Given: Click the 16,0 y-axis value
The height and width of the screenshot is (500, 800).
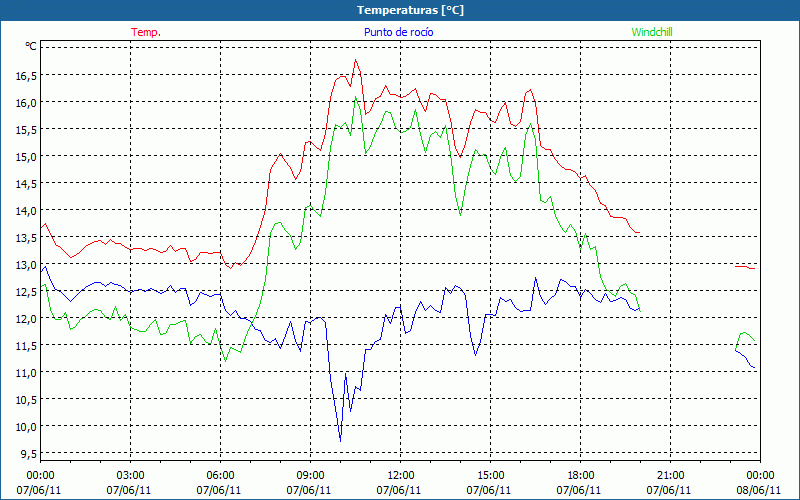Looking at the screenshot, I should (26, 103).
